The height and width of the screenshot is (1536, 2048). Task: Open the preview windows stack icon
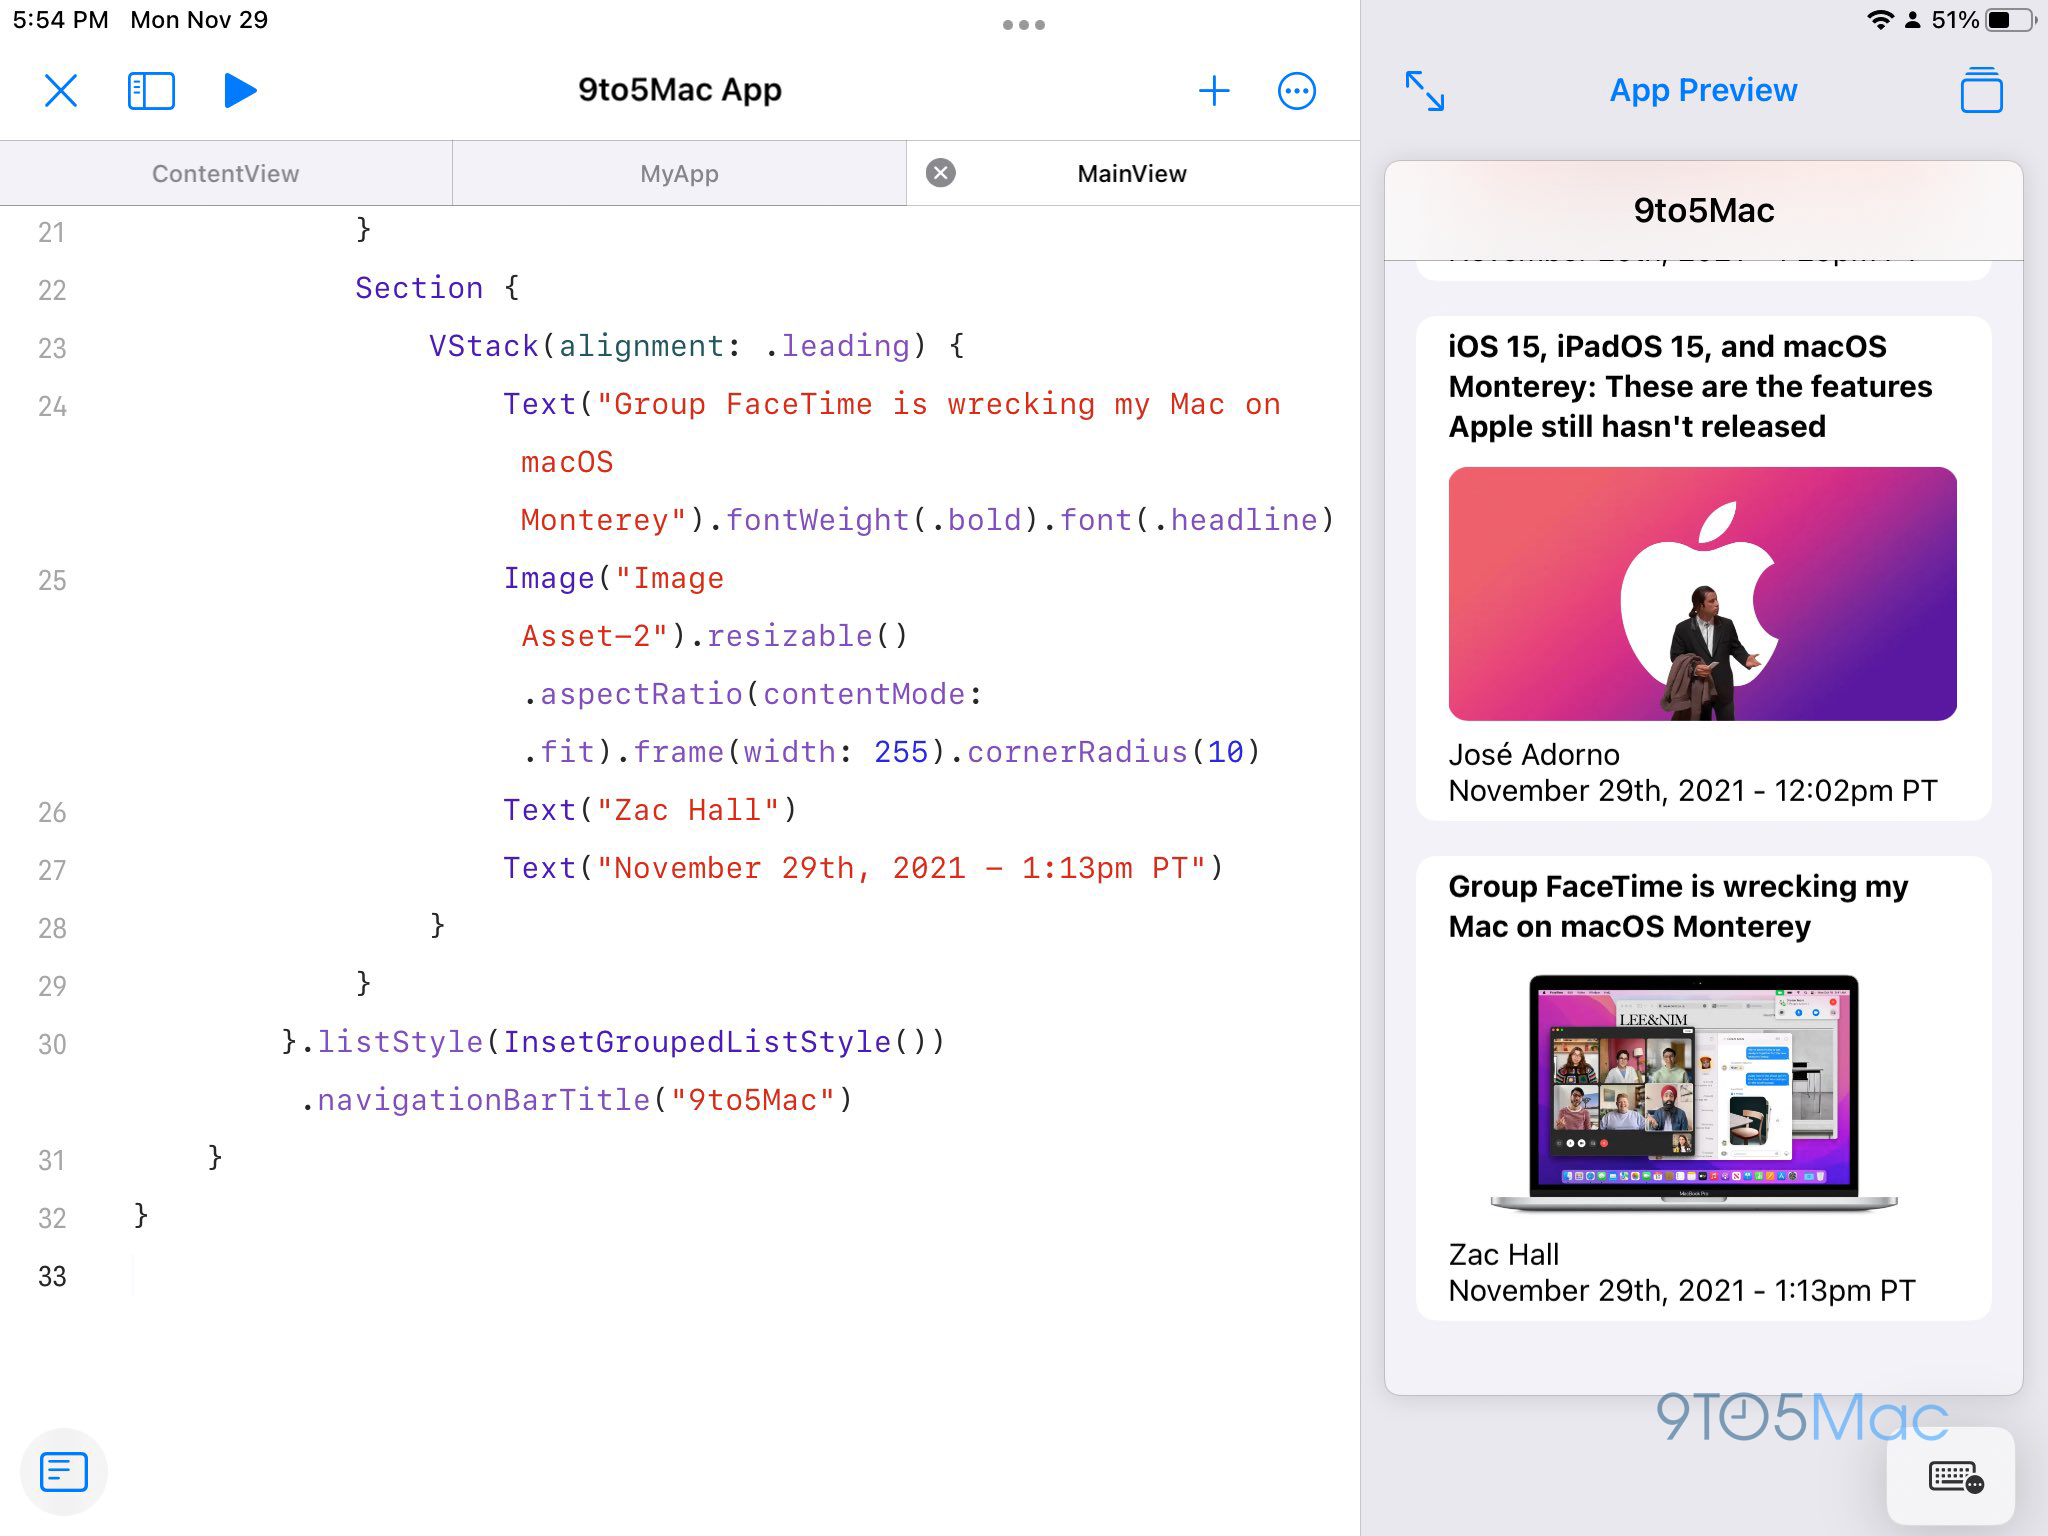(x=1981, y=91)
